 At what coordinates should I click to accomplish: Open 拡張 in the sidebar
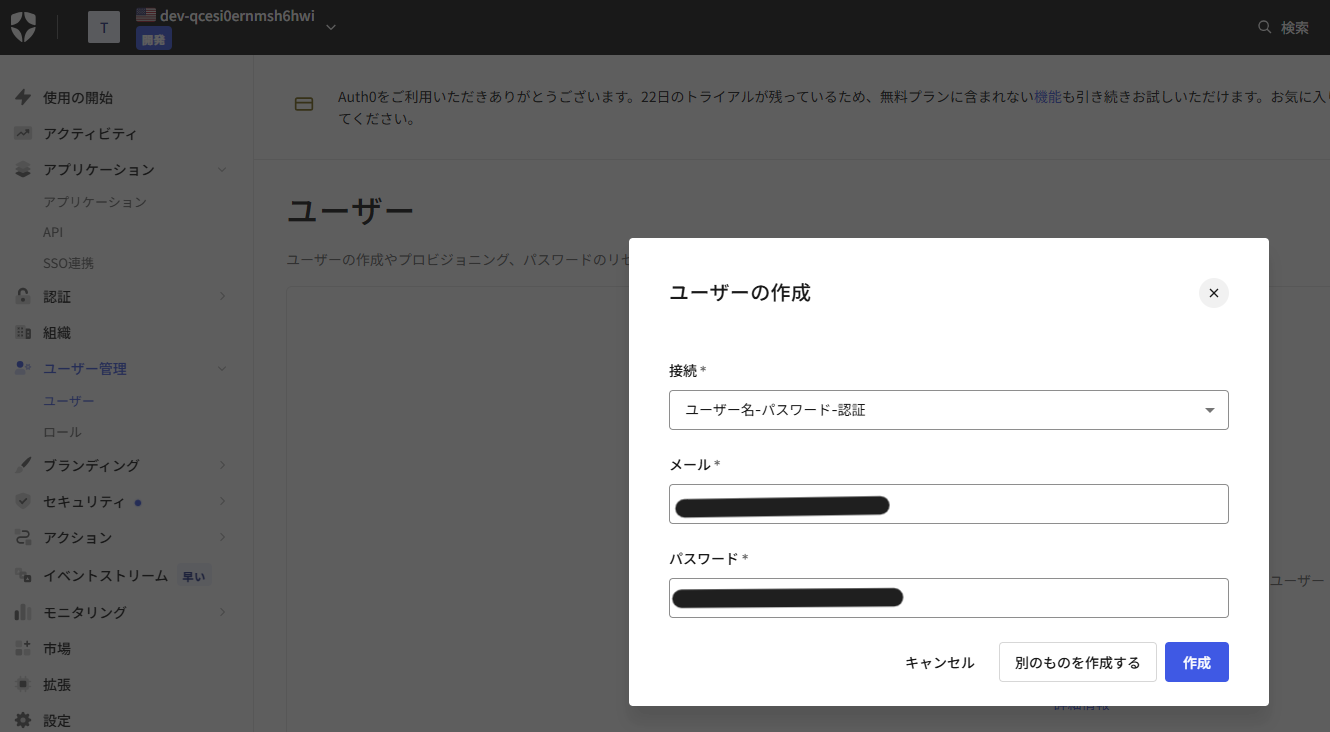click(x=57, y=684)
